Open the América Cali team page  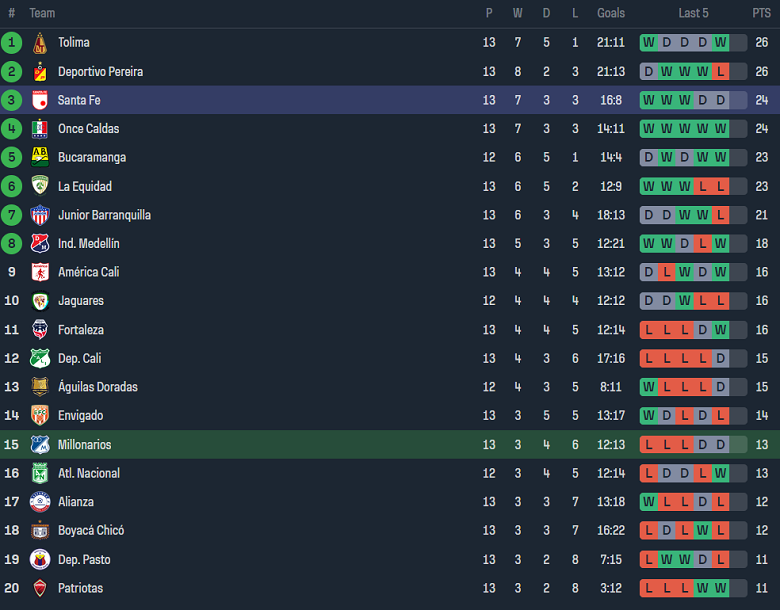pos(88,272)
